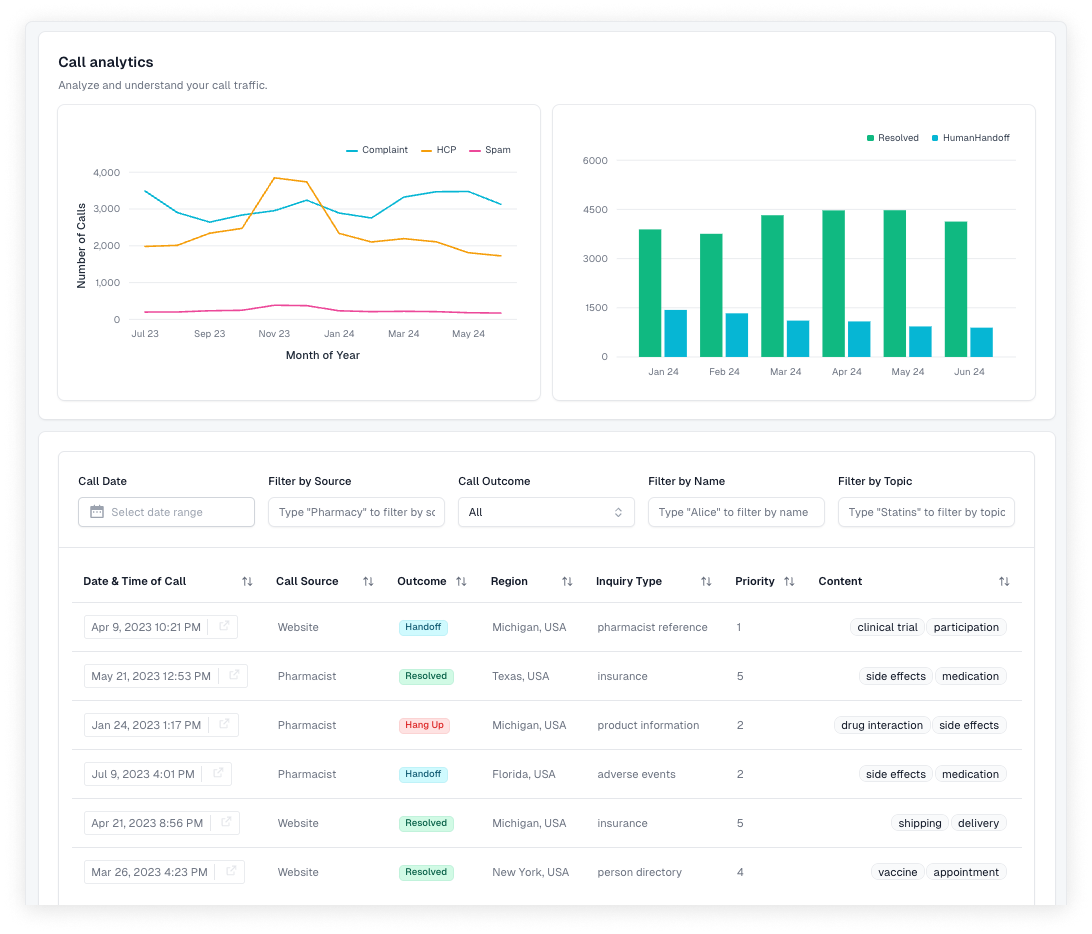Open external link for Apr 21, 2023 call
The image size is (1092, 934).
[226, 822]
